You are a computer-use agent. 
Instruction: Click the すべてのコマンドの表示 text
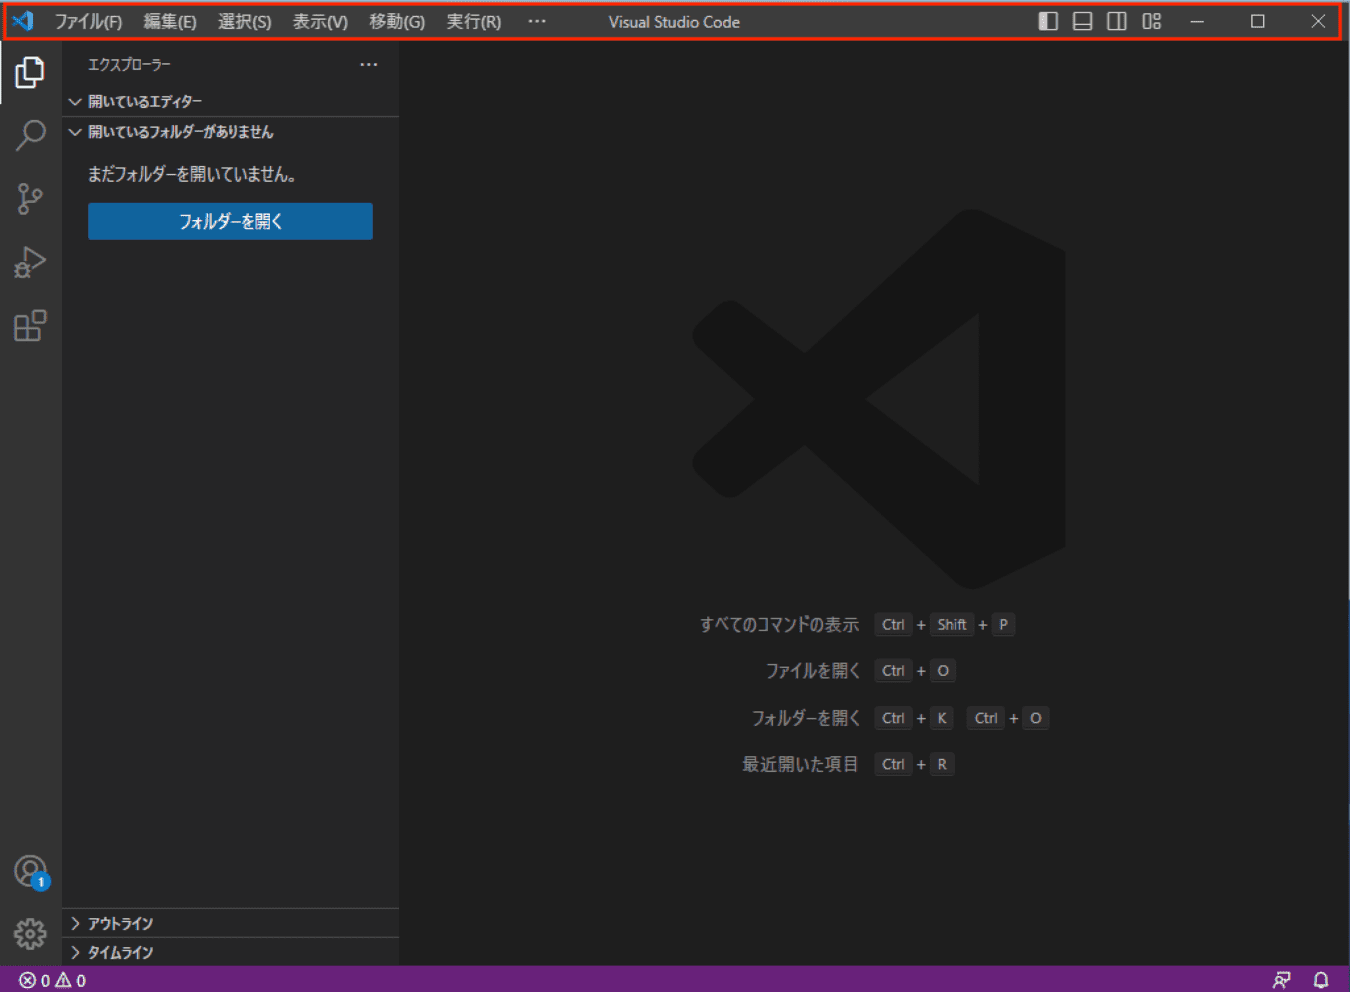[x=779, y=625]
